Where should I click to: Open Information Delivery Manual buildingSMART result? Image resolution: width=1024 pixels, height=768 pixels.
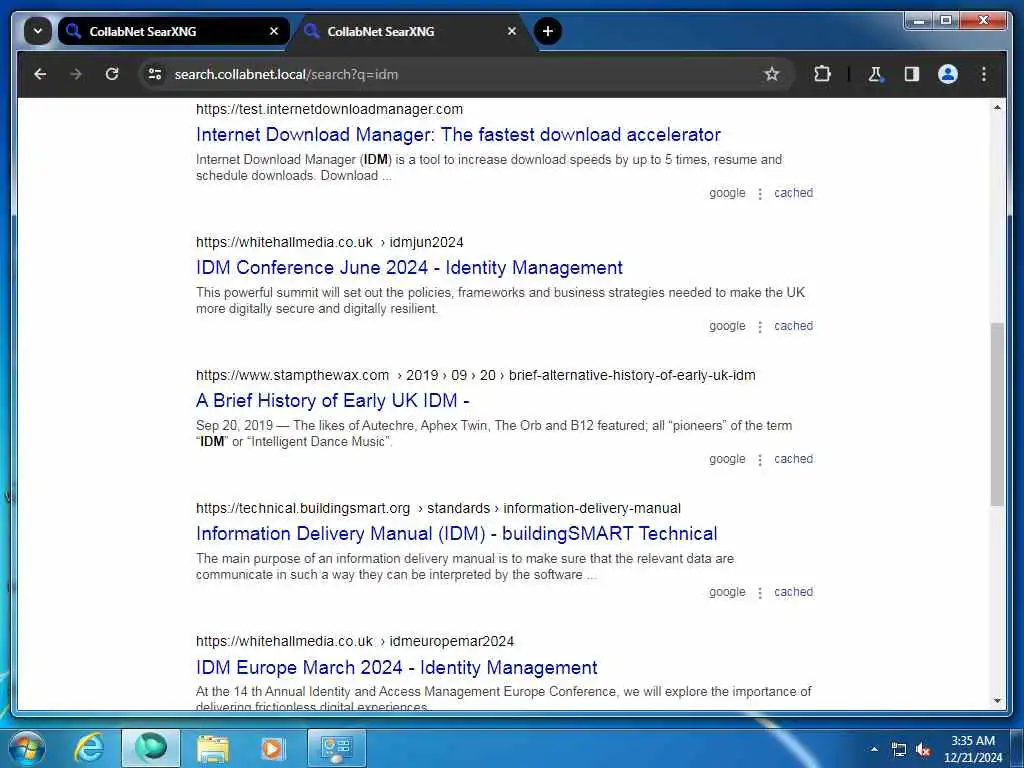point(456,534)
